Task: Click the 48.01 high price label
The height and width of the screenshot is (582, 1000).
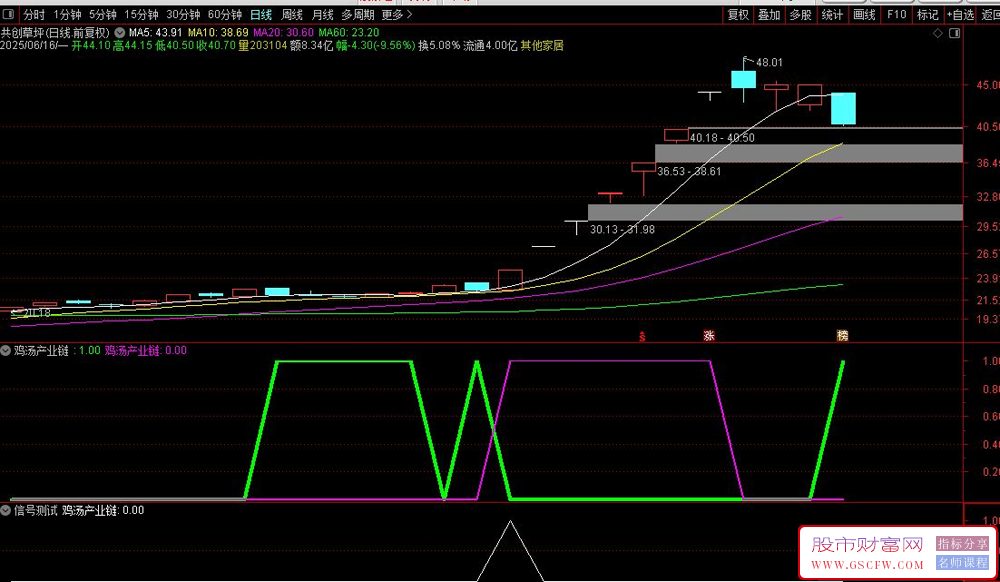Action: tap(769, 62)
